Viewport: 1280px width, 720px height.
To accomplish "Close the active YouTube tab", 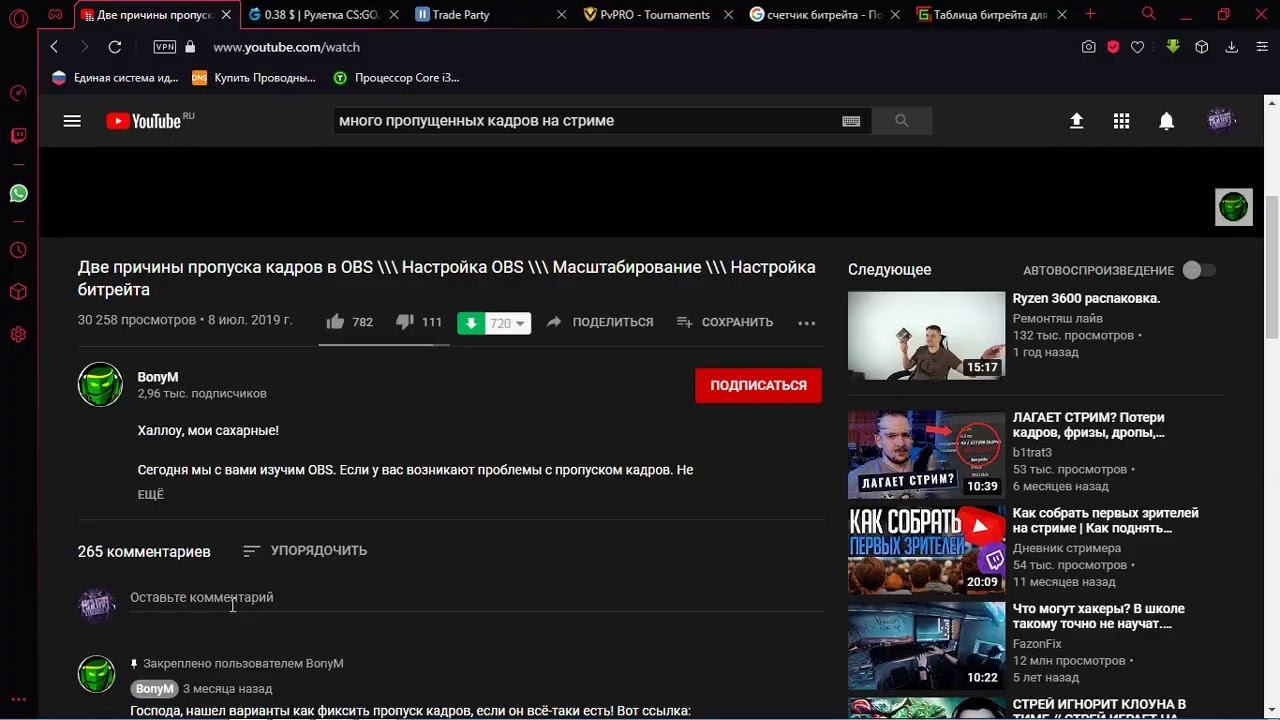I will point(227,15).
